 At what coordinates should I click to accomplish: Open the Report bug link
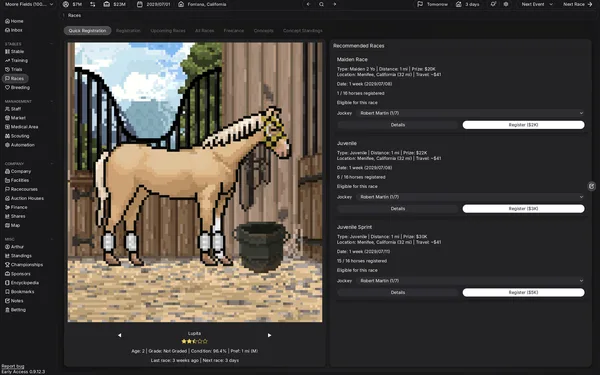pyautogui.click(x=13, y=366)
